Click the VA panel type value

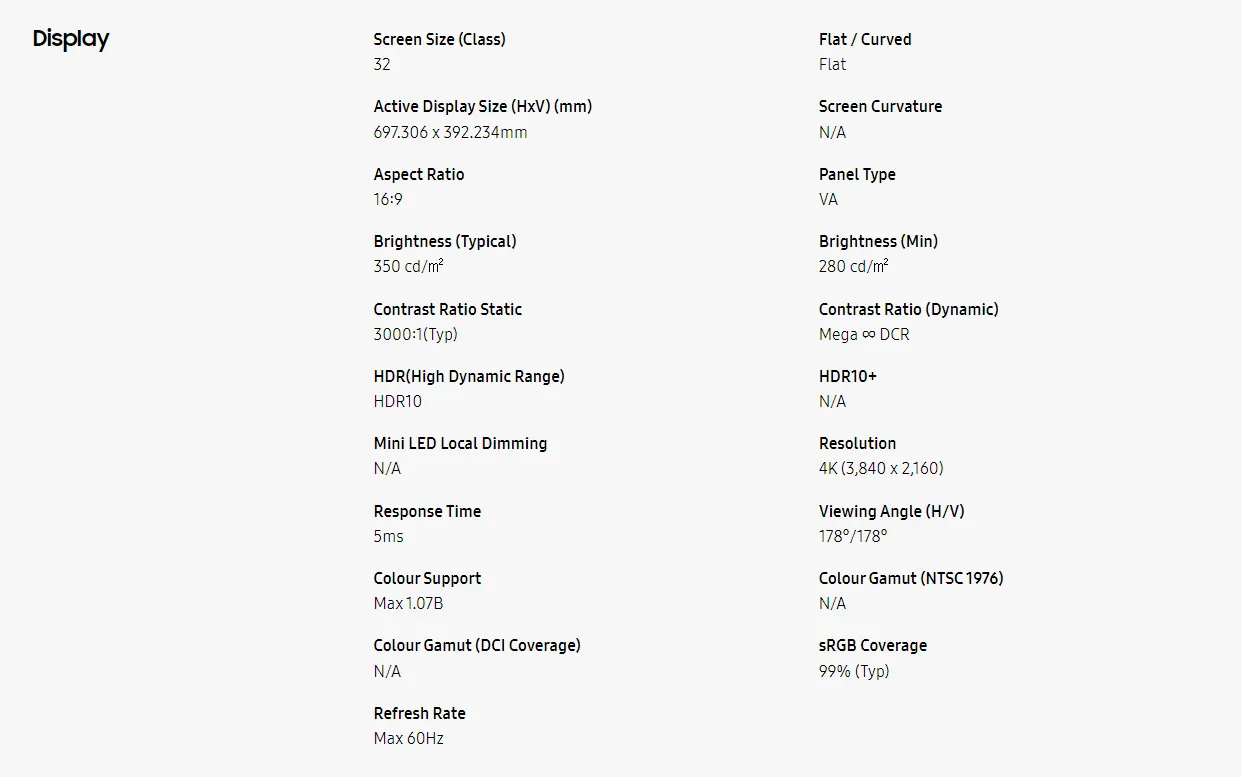point(828,199)
